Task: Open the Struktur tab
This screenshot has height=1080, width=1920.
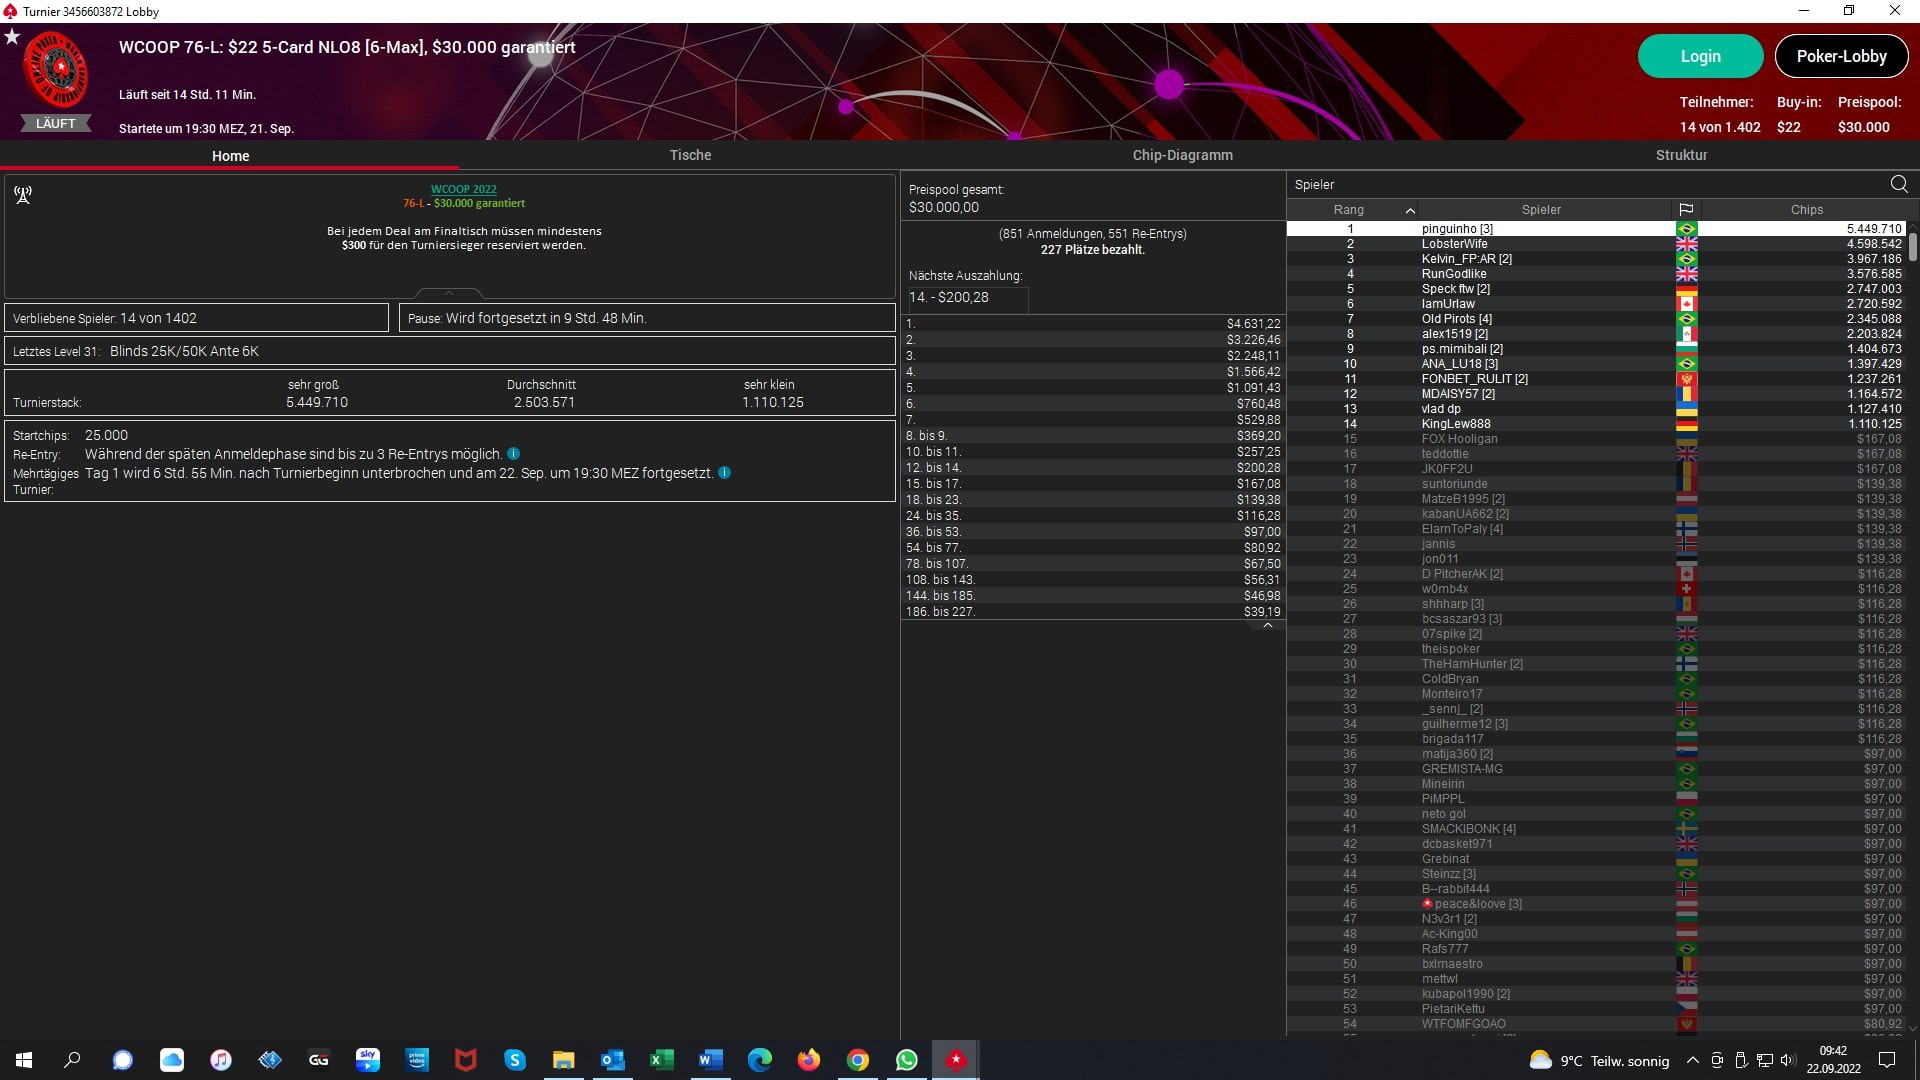Action: click(x=1681, y=155)
